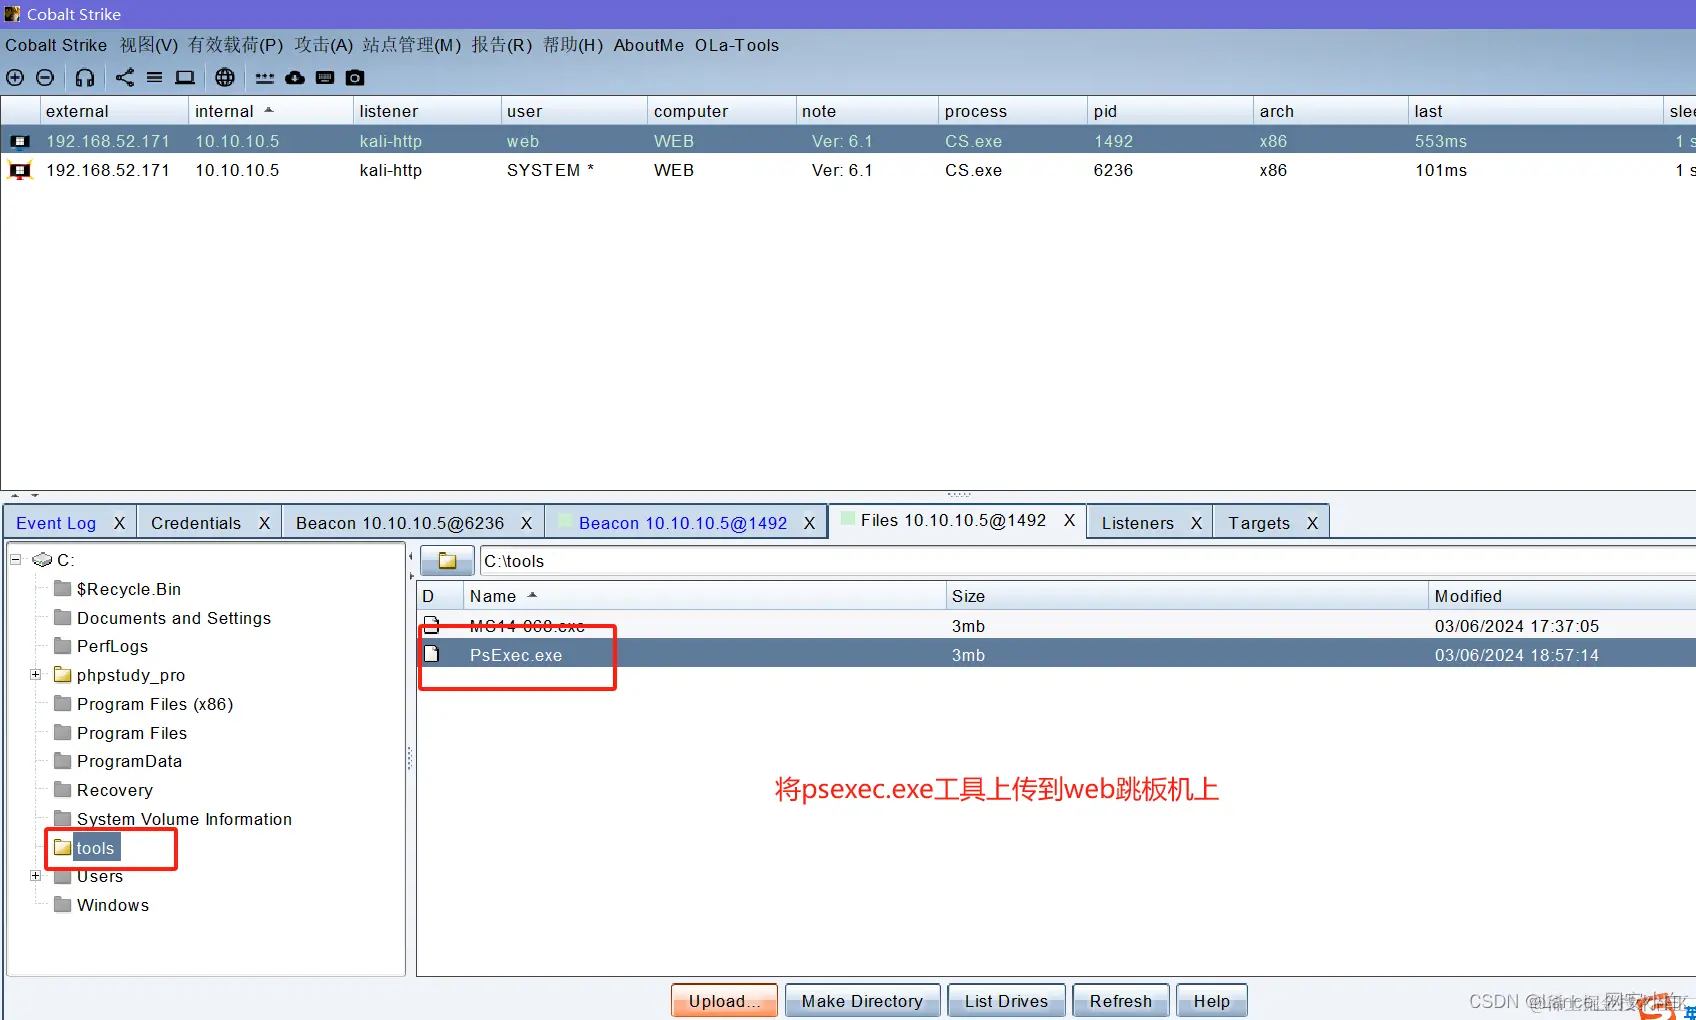Click the globe icon in toolbar

coord(225,78)
